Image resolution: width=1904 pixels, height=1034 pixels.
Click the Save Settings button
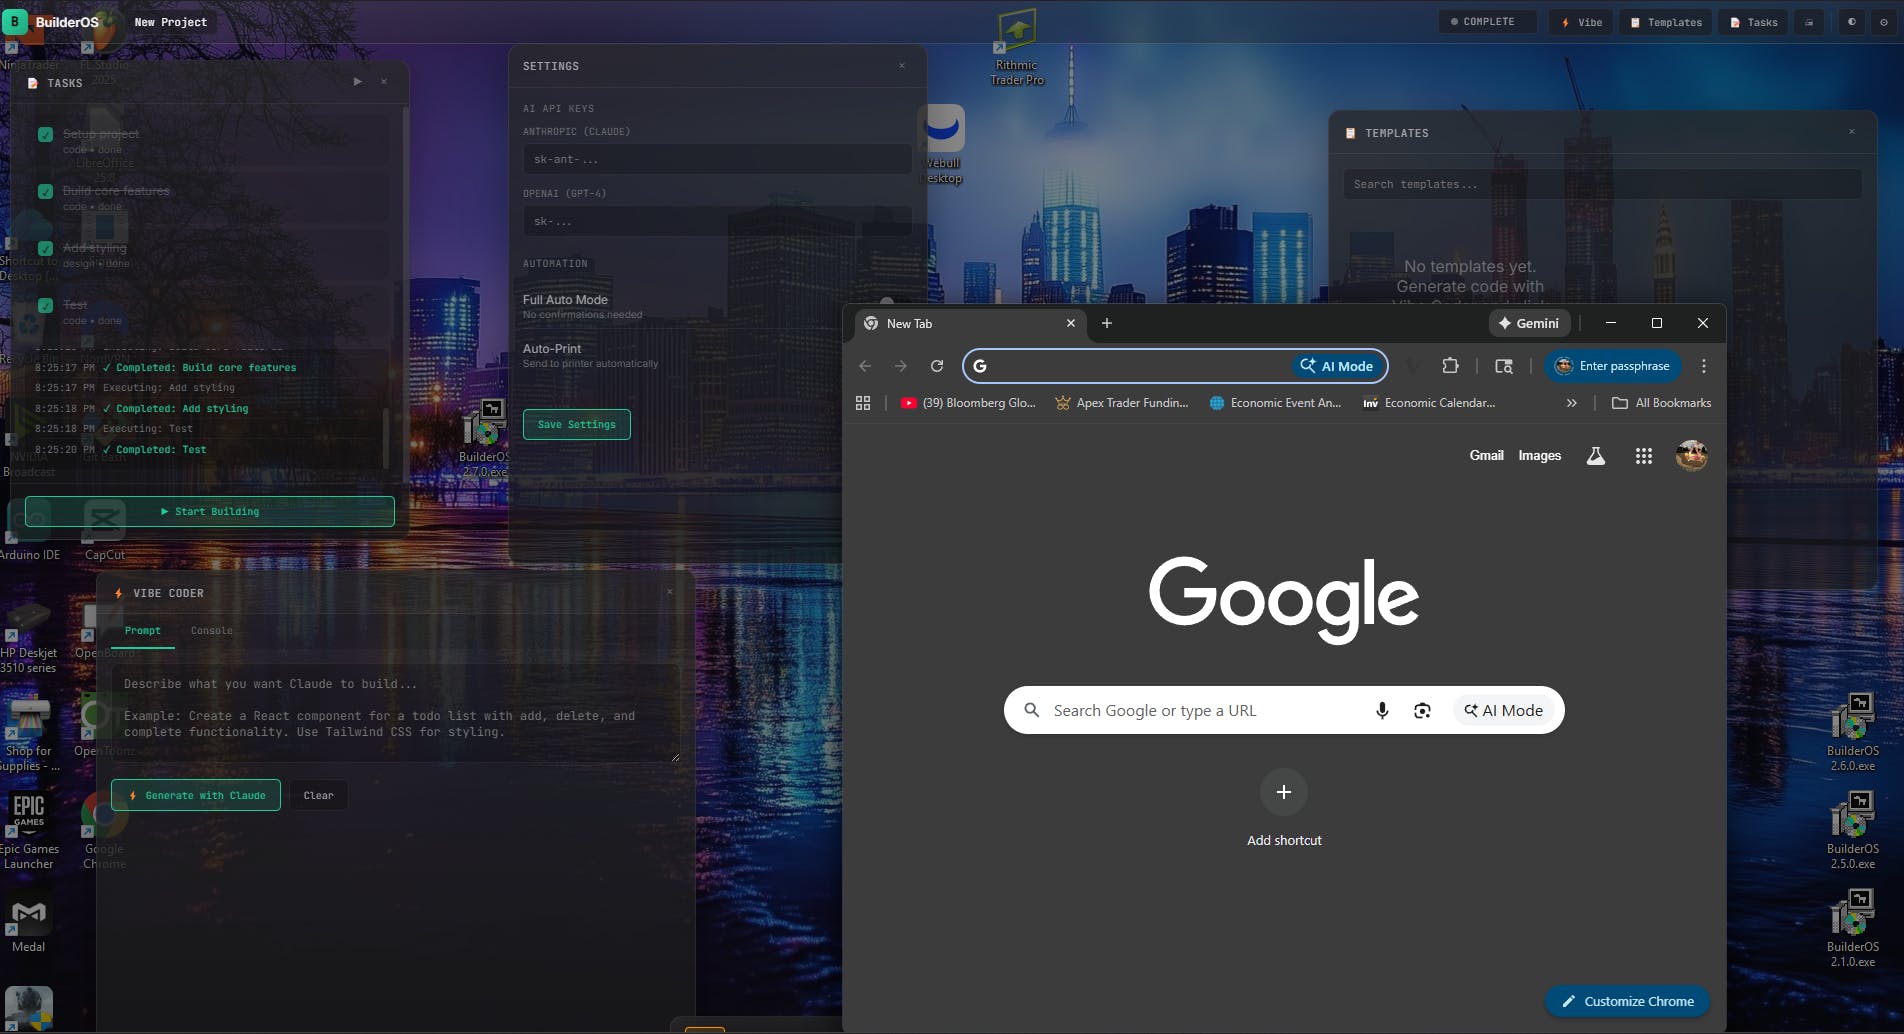[x=576, y=425]
